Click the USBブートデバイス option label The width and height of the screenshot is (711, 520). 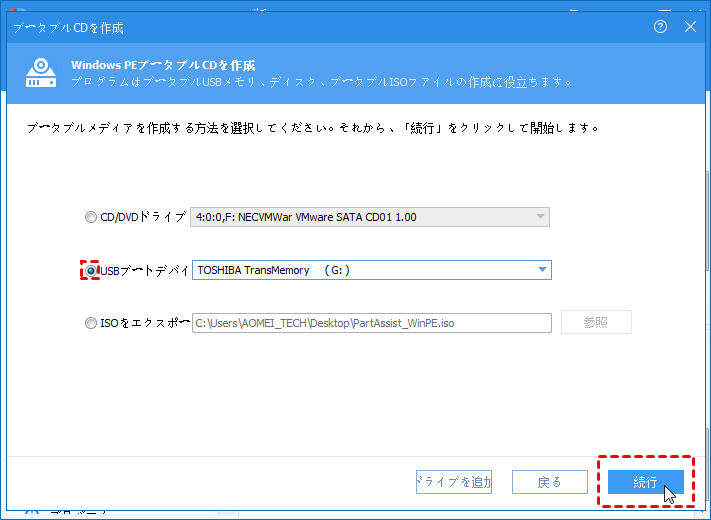click(145, 270)
